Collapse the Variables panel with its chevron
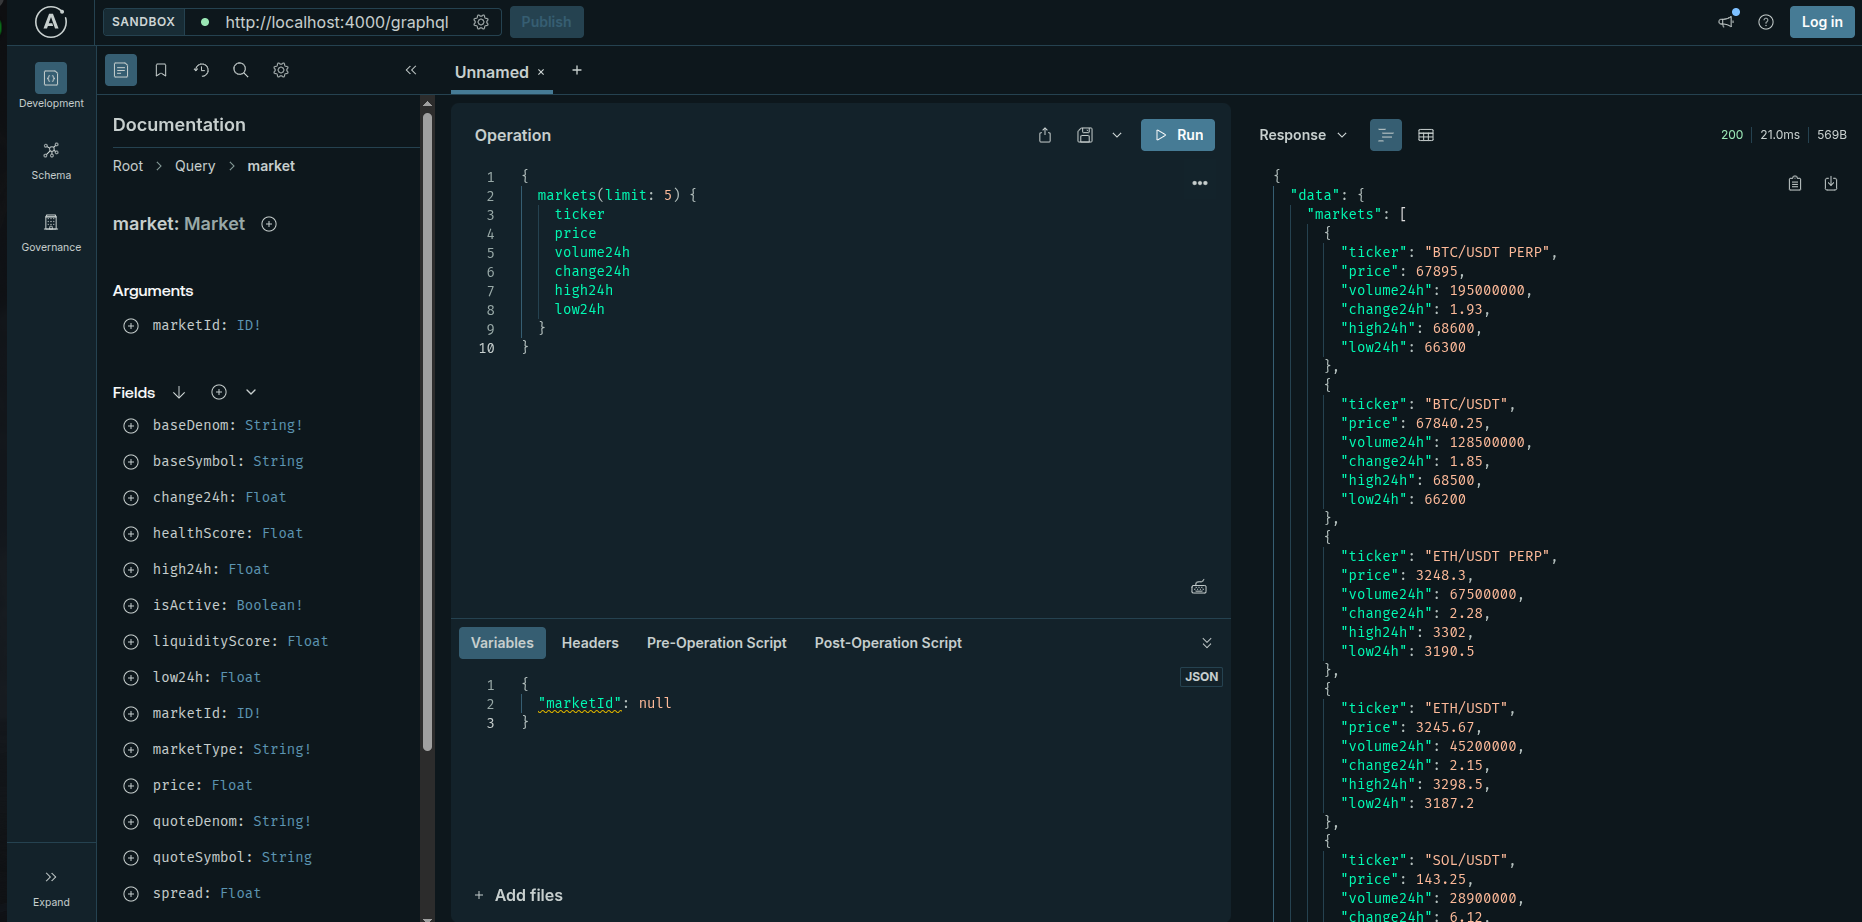This screenshot has width=1862, height=922. click(x=1207, y=642)
